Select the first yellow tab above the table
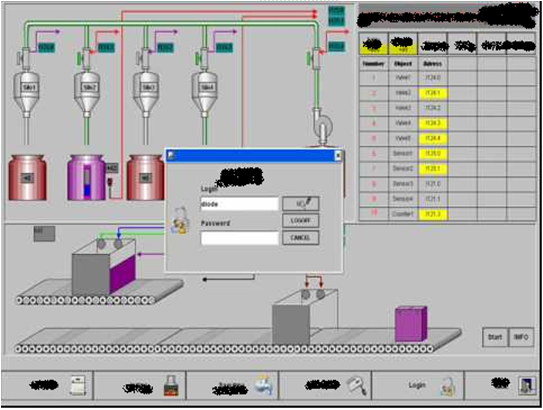The height and width of the screenshot is (410, 543). pos(373,44)
